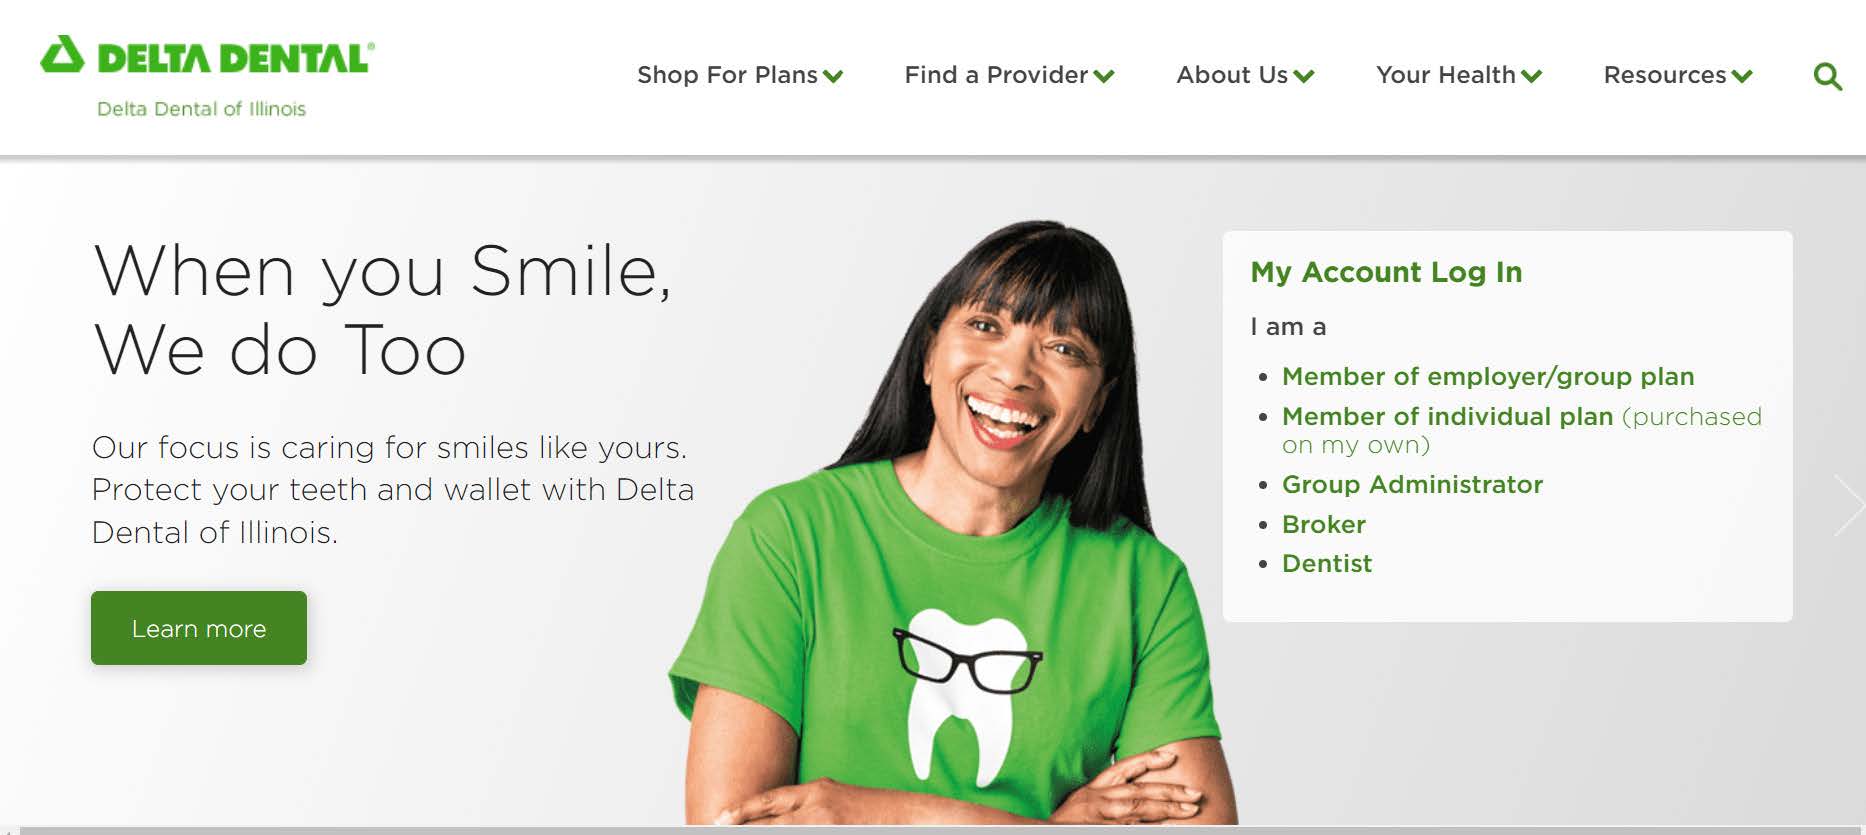Click the Delta Dental of Illinois text
The height and width of the screenshot is (835, 1866).
coord(201,109)
